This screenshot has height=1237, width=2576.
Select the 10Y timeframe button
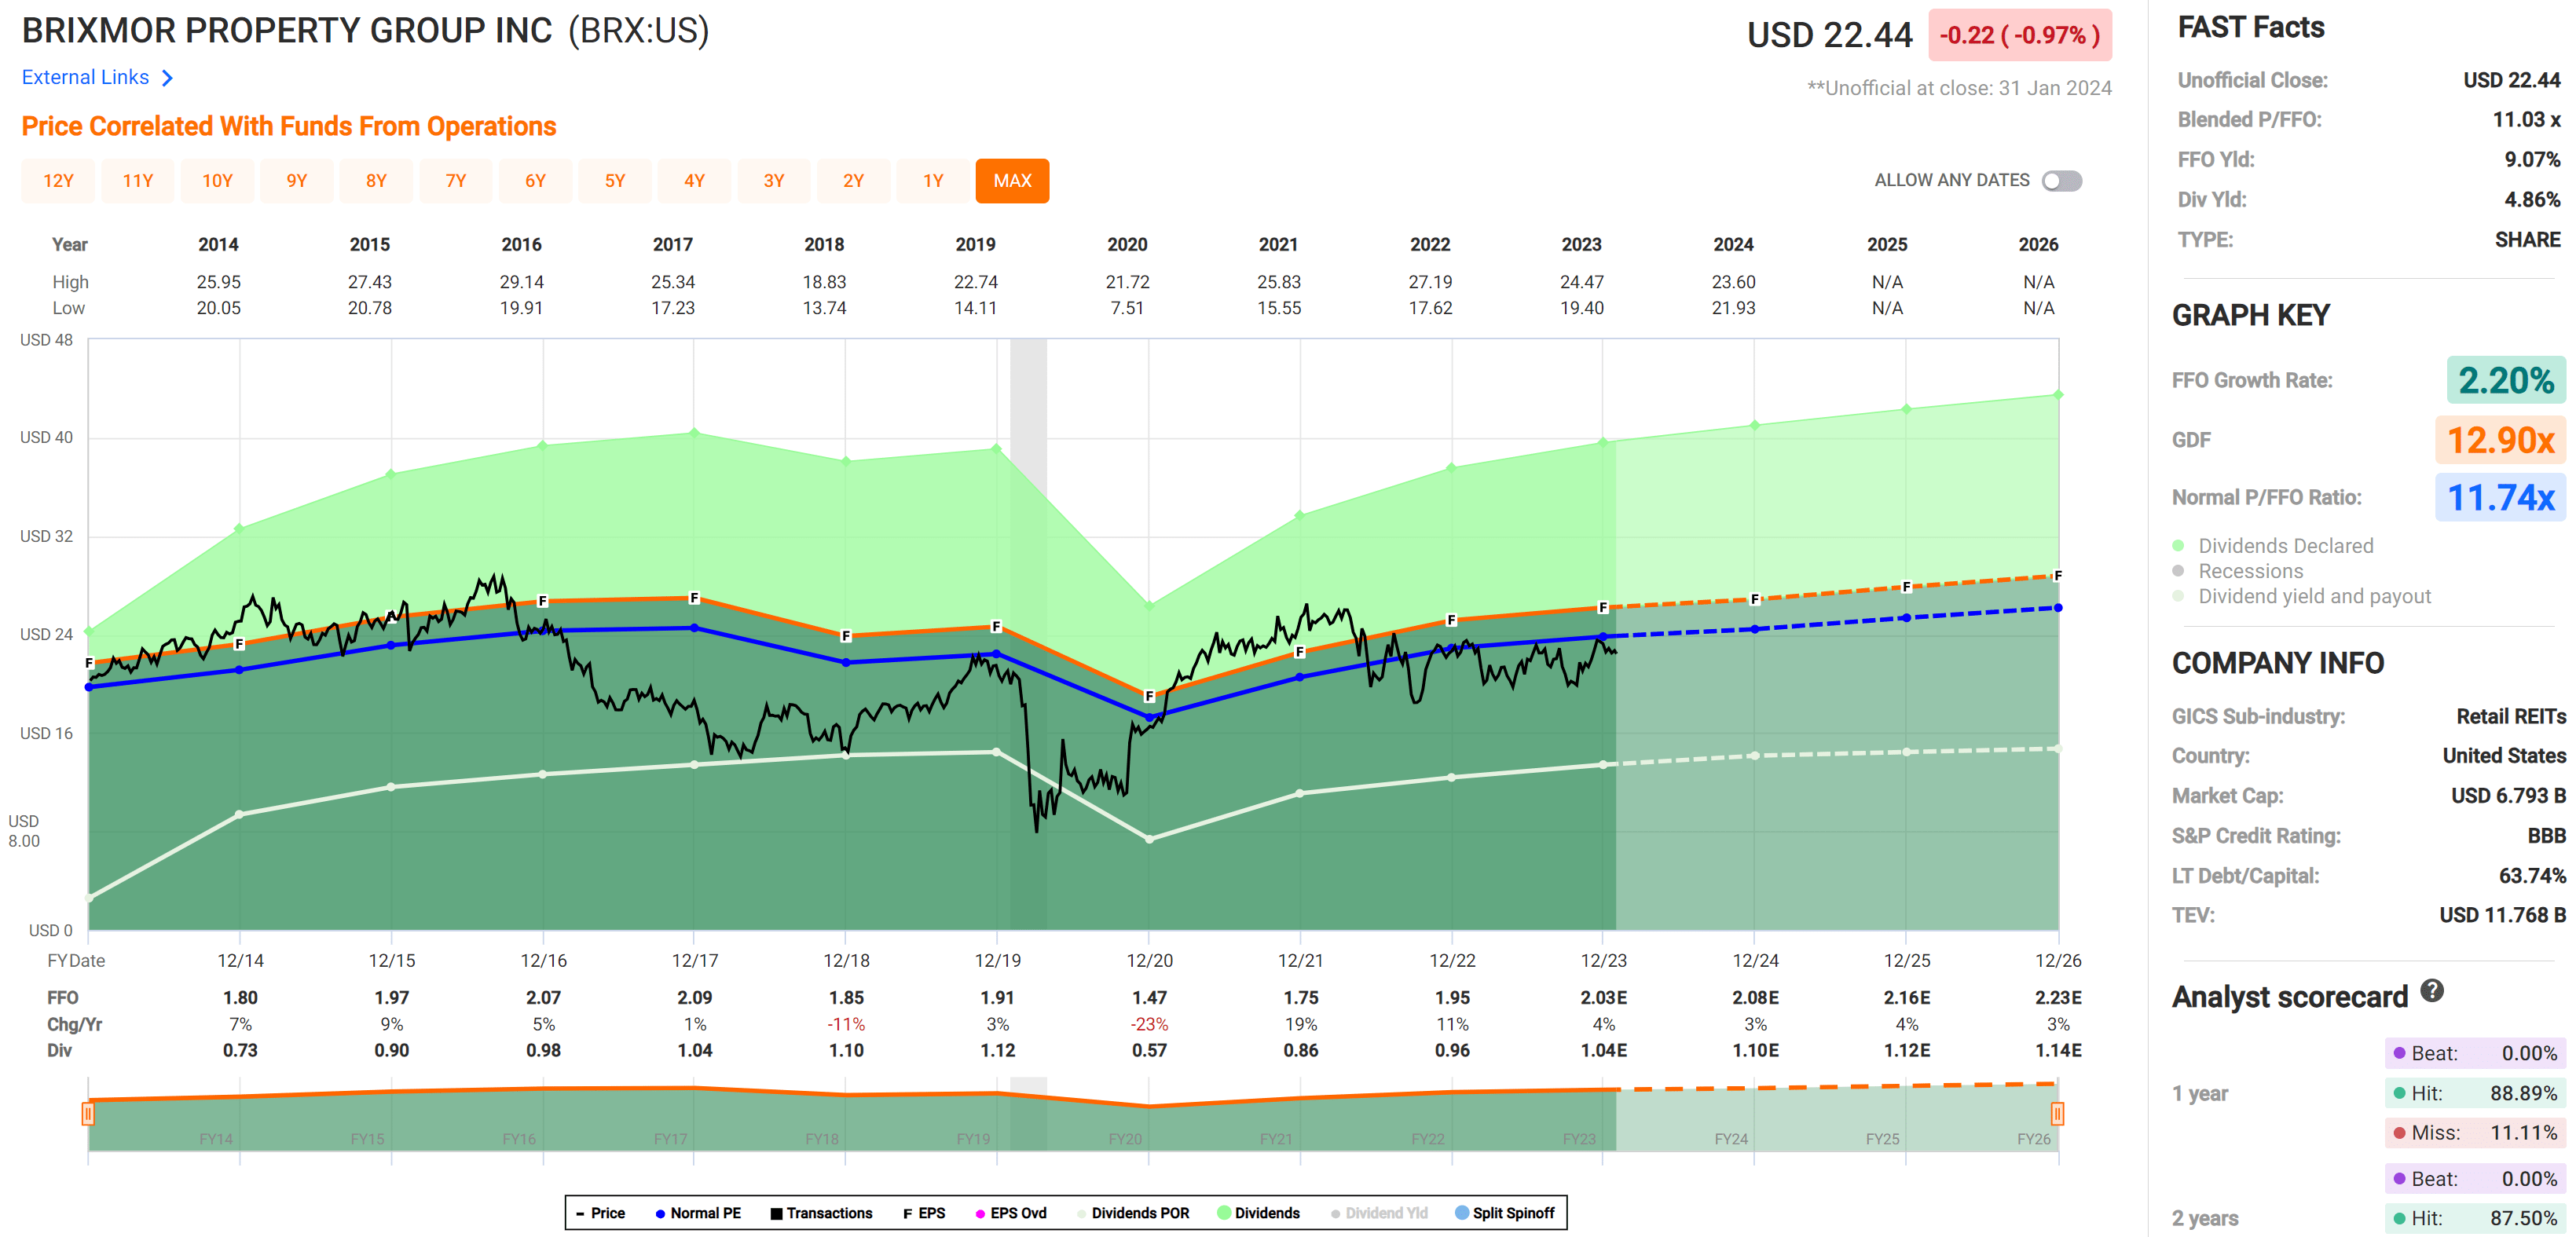point(217,180)
